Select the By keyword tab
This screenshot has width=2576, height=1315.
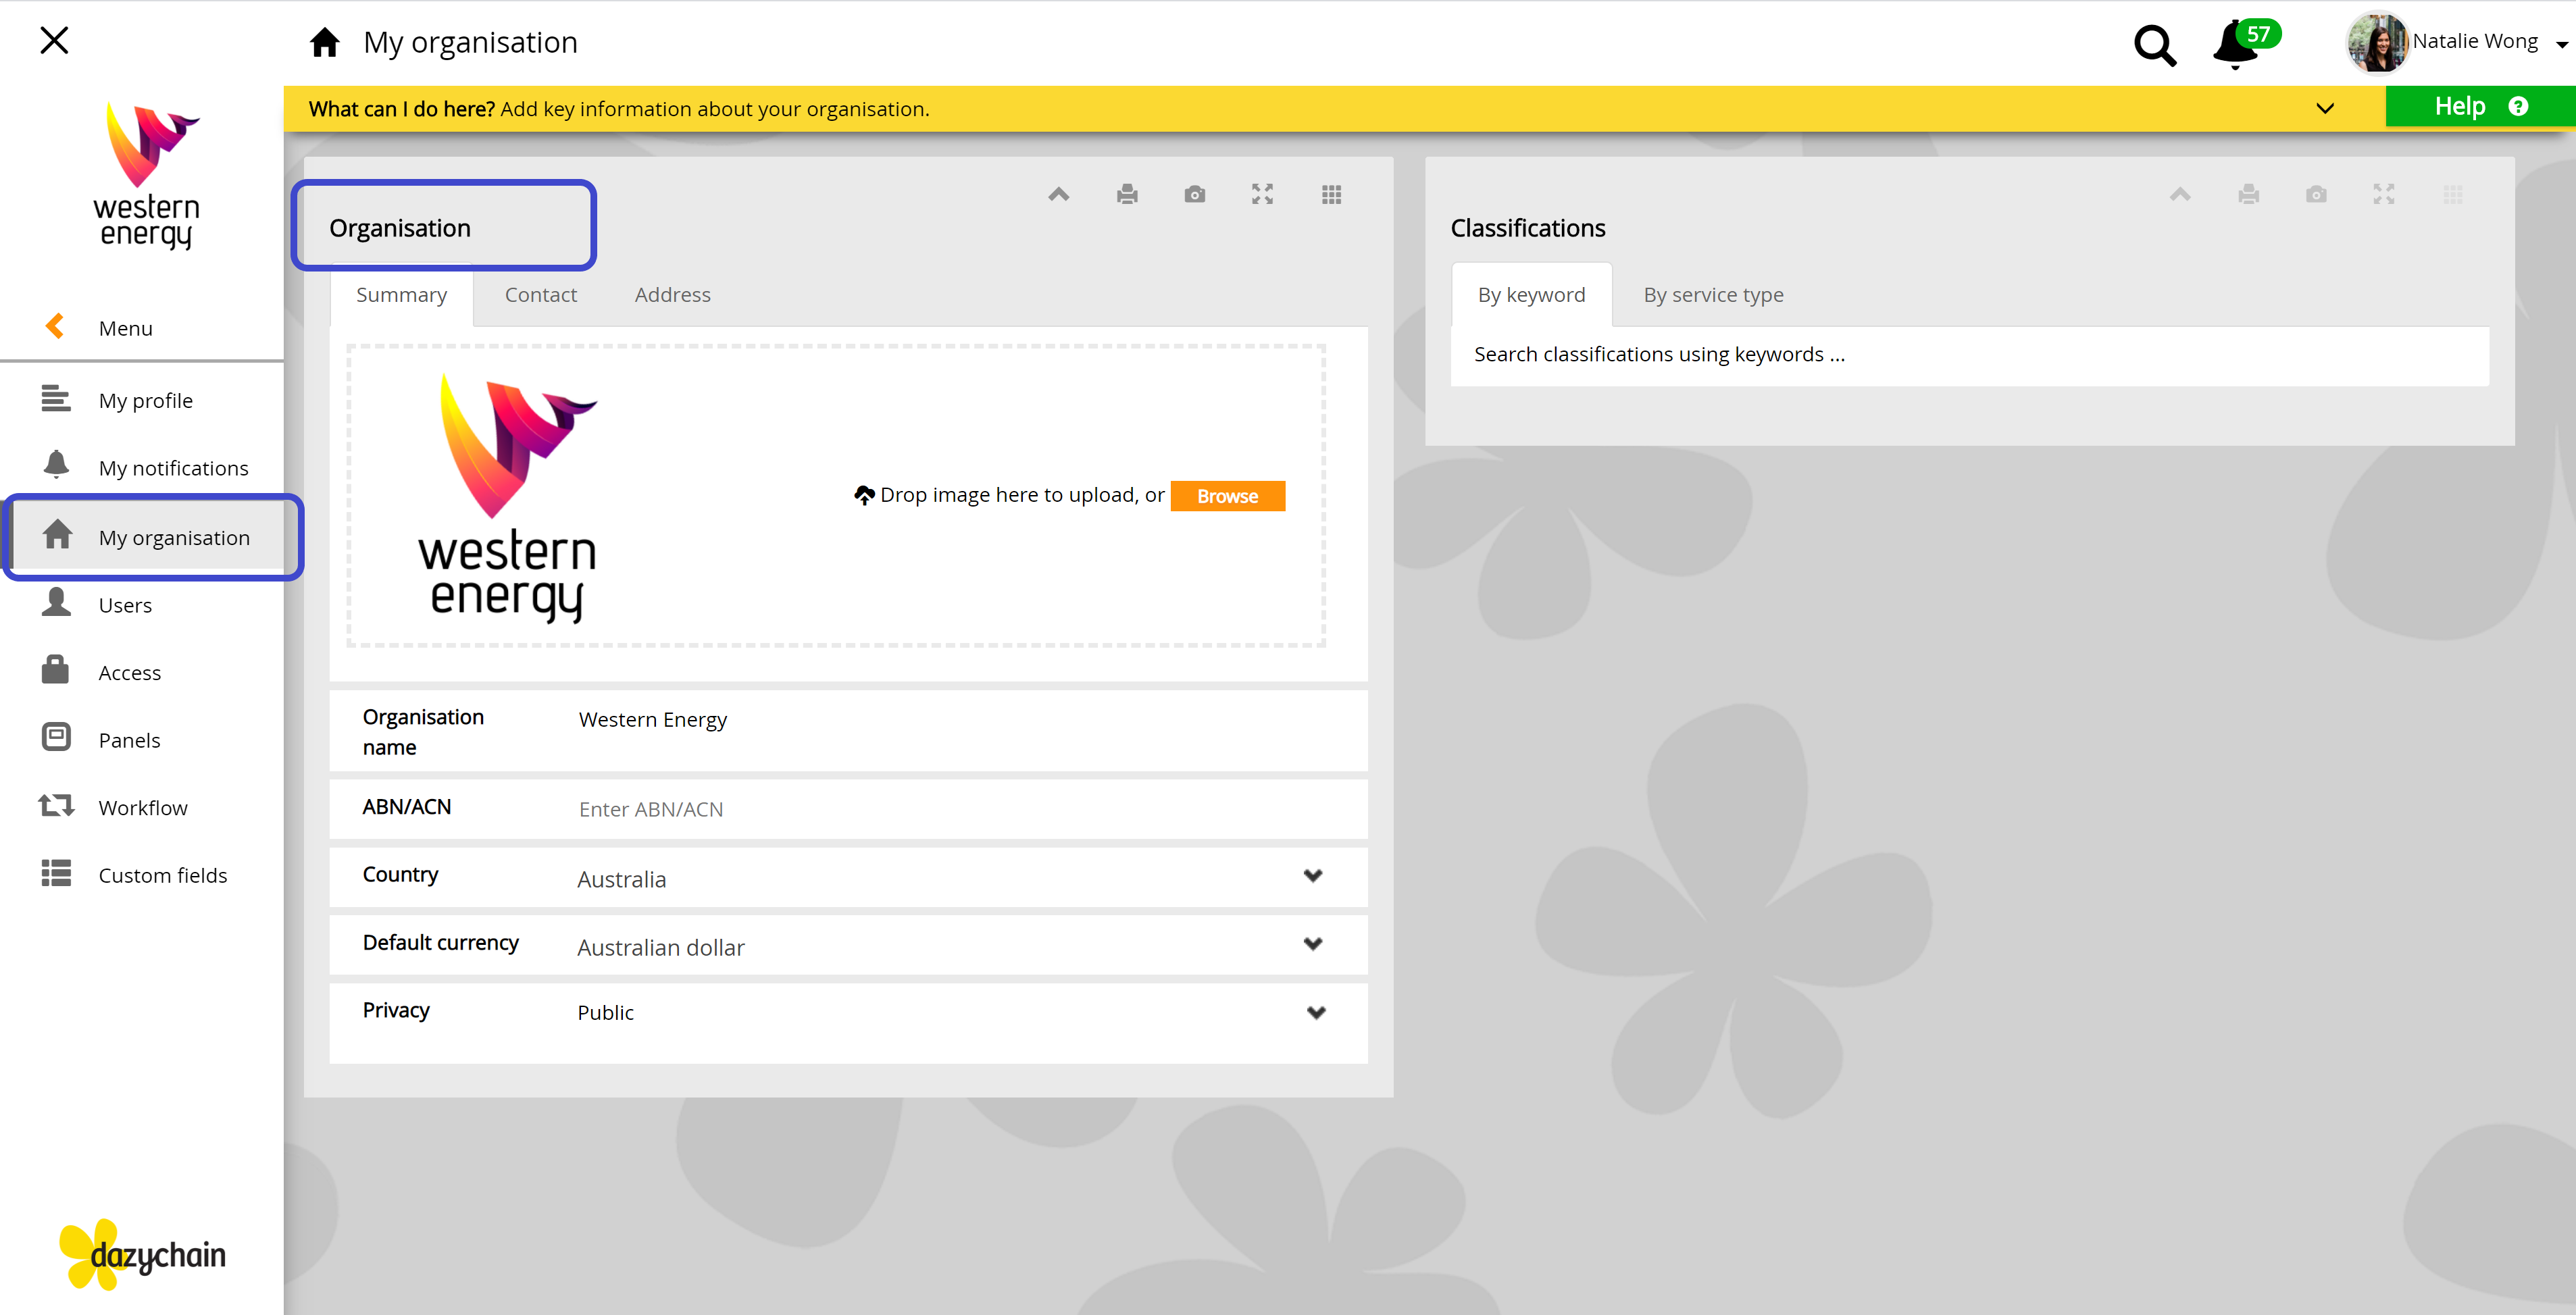(1531, 295)
